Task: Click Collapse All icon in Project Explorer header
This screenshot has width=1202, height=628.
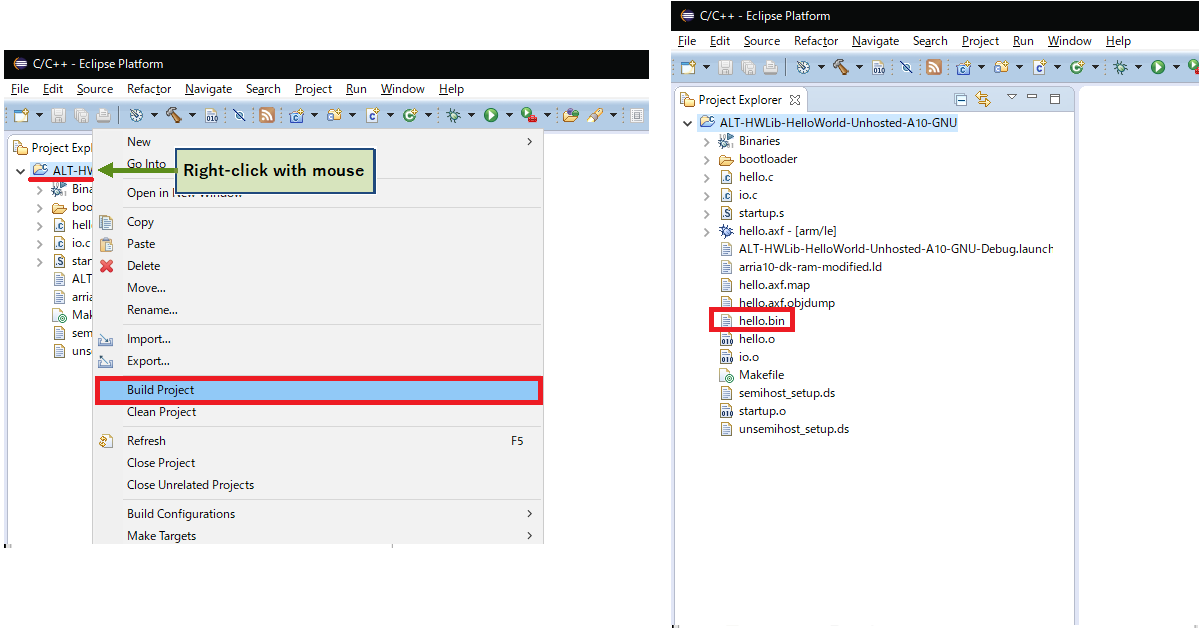Action: pyautogui.click(x=961, y=99)
